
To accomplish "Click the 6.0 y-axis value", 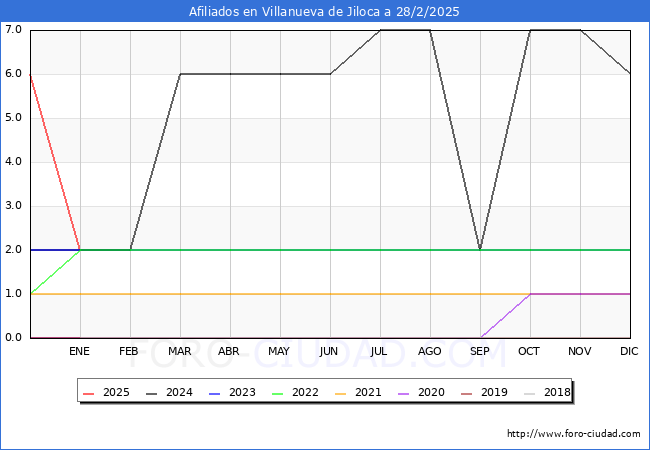I will pos(13,74).
